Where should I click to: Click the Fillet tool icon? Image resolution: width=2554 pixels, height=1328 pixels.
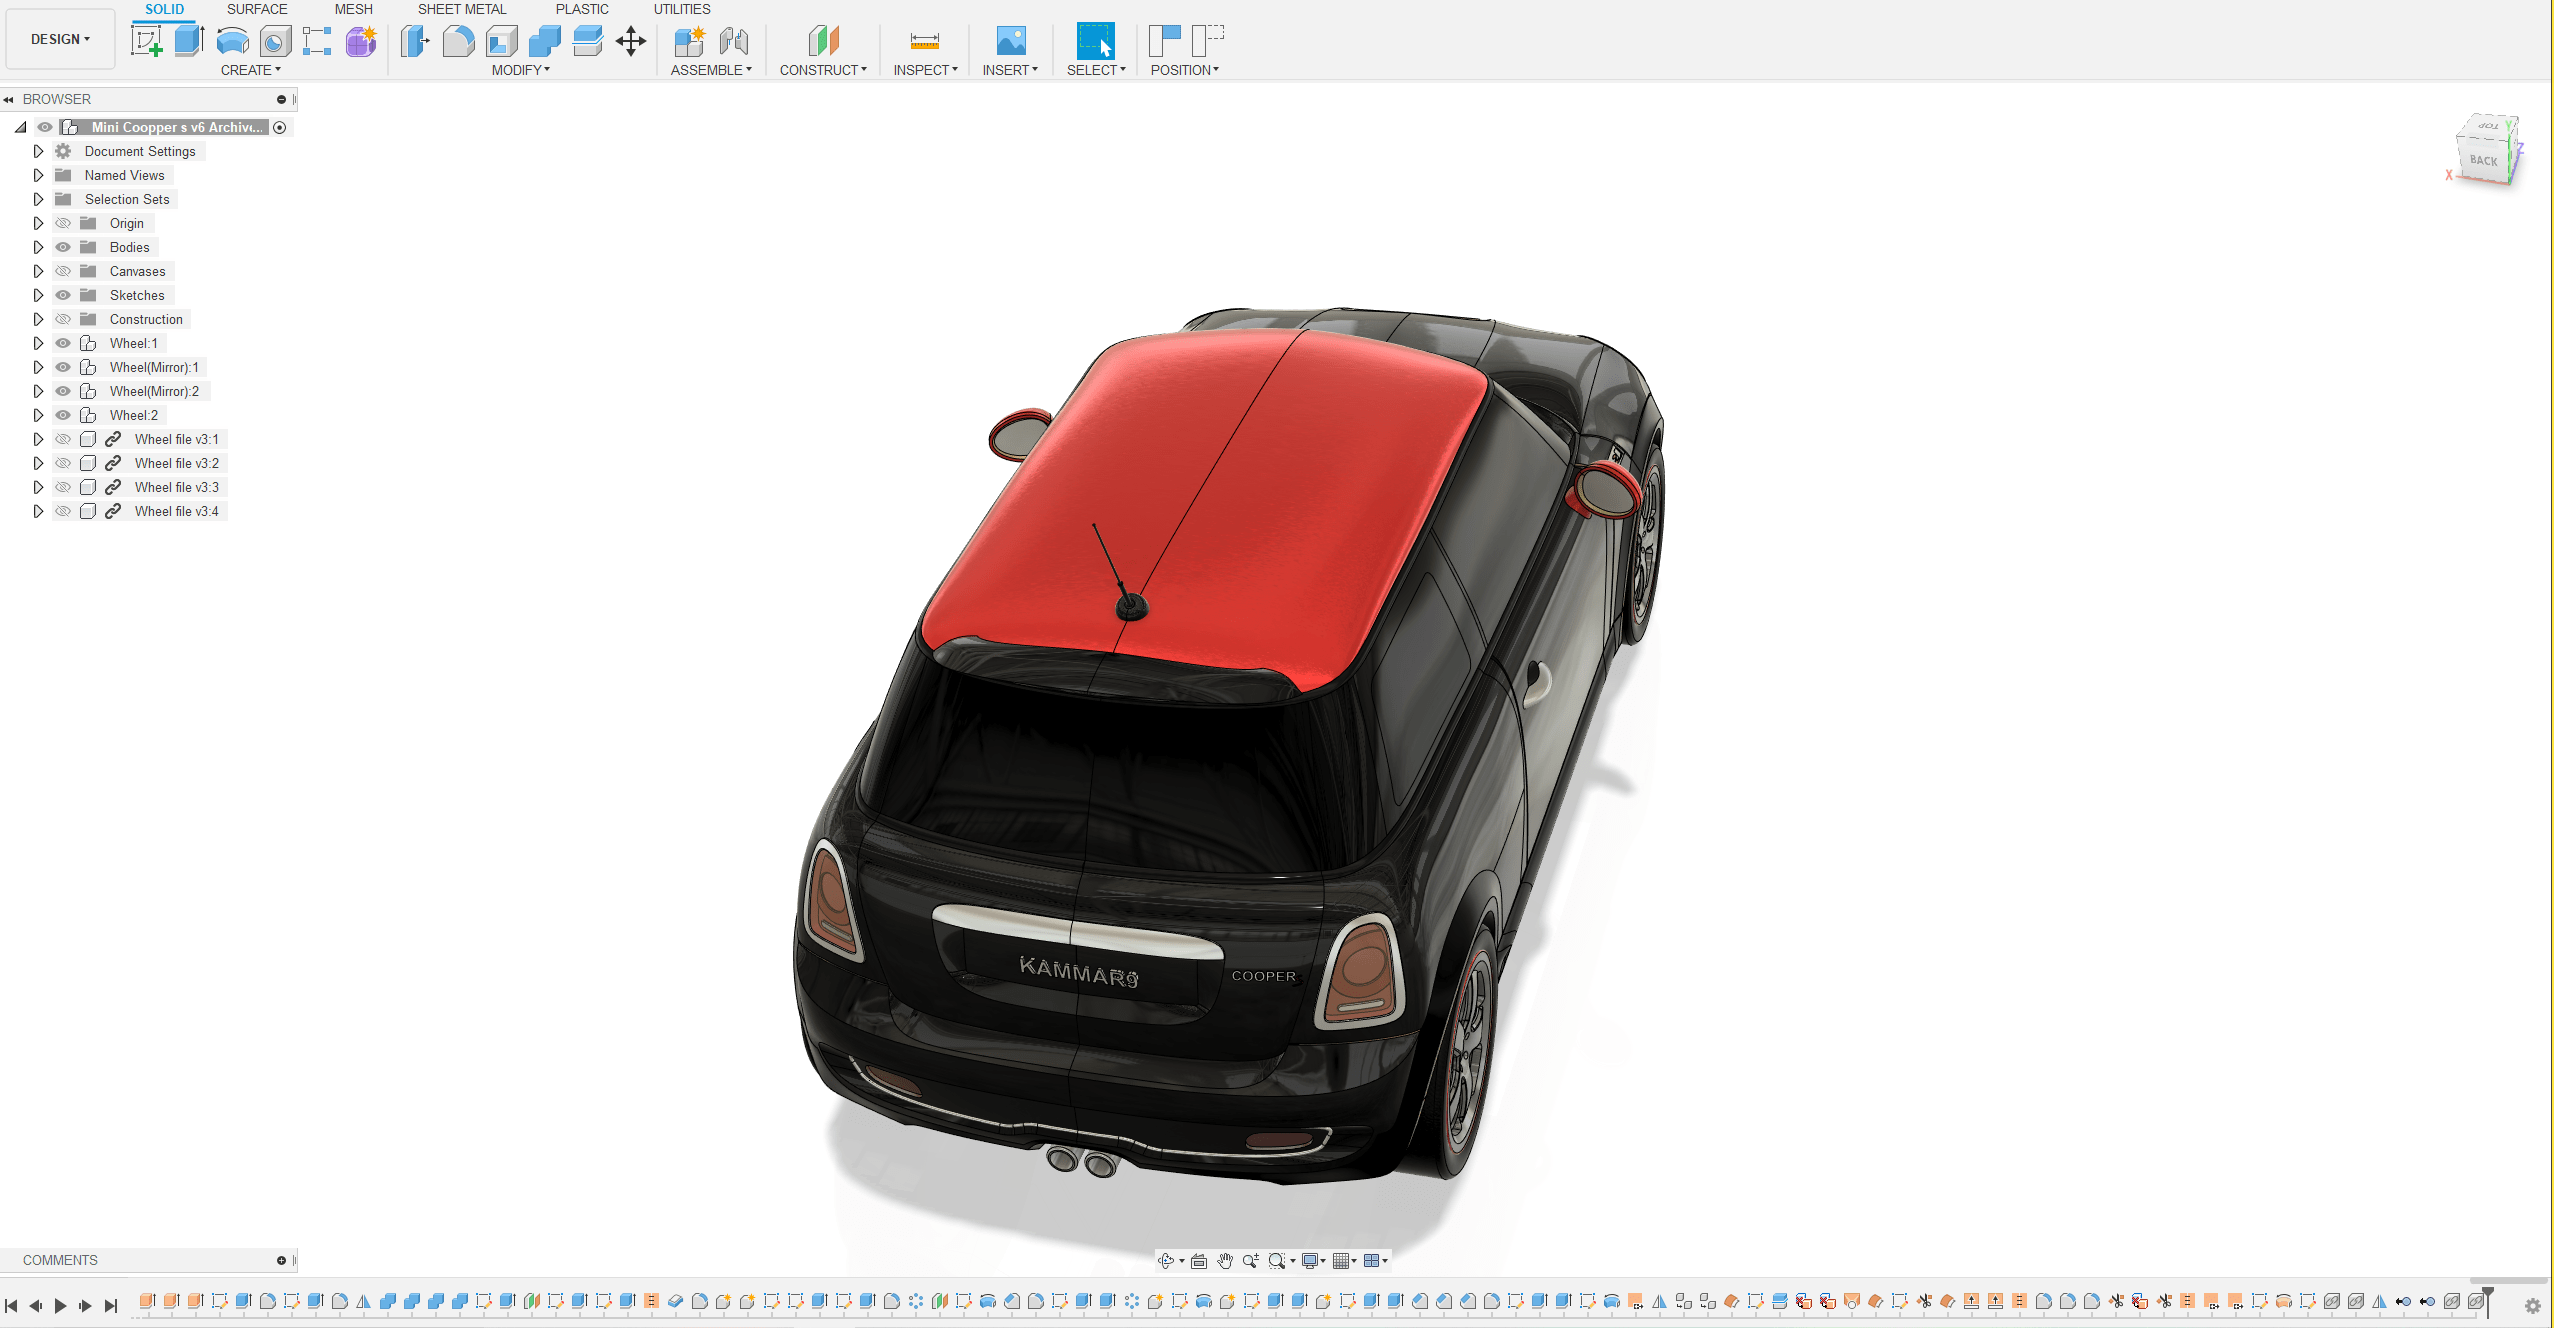(x=458, y=41)
